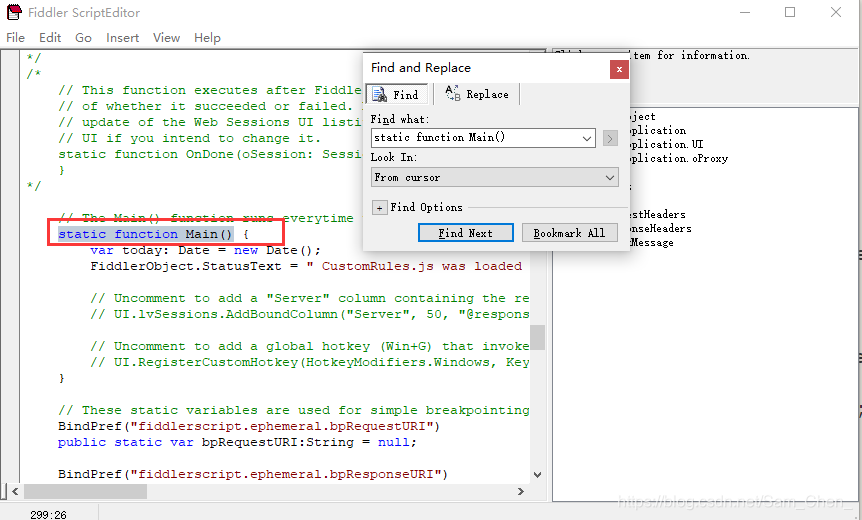The image size is (862, 520).
Task: Open the View menu
Action: coord(166,37)
